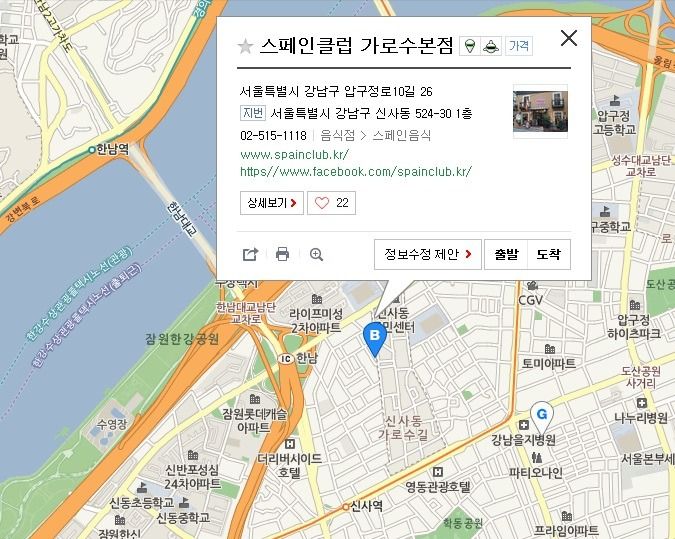View the restaurant storefront thumbnail photo

tap(540, 111)
